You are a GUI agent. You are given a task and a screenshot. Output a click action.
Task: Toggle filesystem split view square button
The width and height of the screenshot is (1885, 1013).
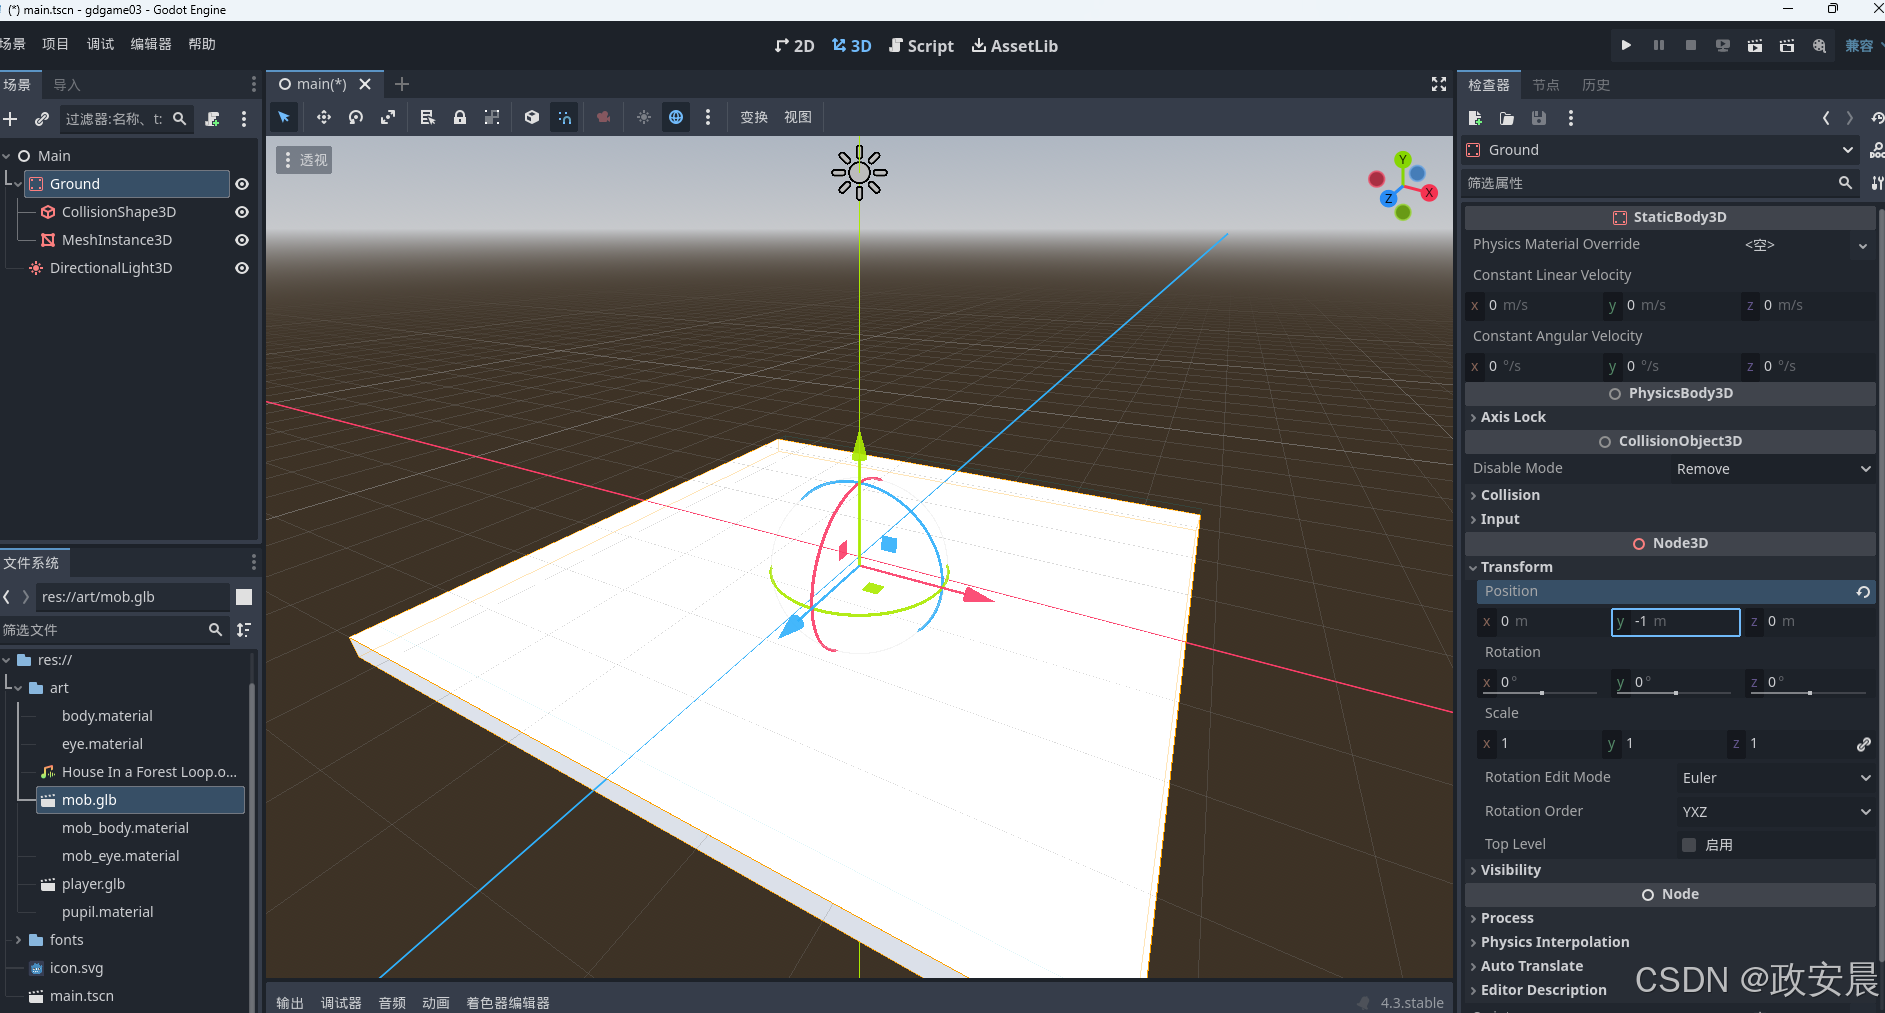click(244, 597)
